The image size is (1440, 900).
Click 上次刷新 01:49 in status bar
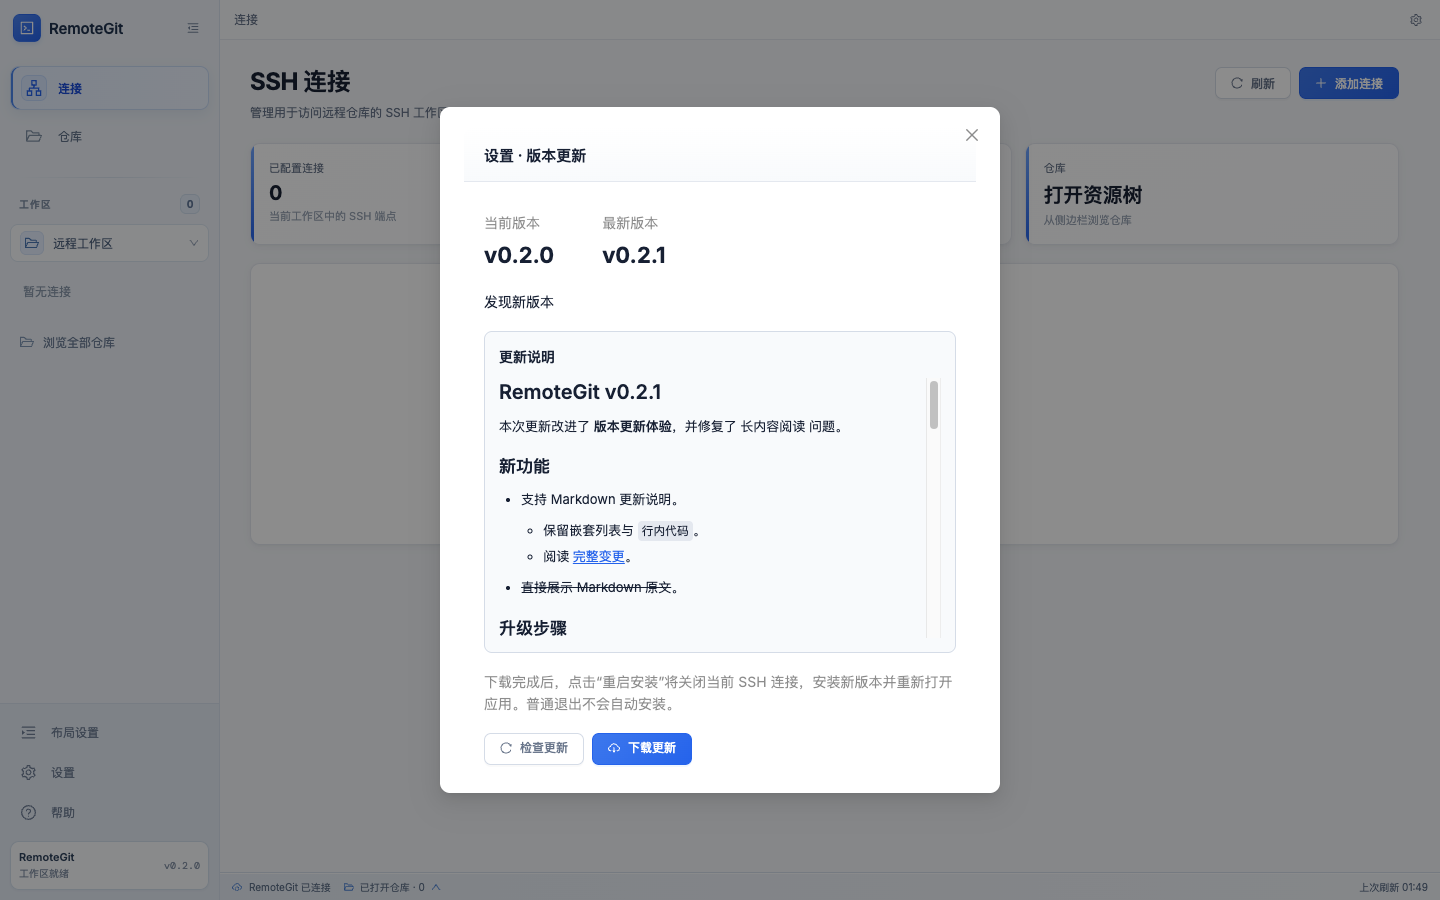[x=1393, y=887]
